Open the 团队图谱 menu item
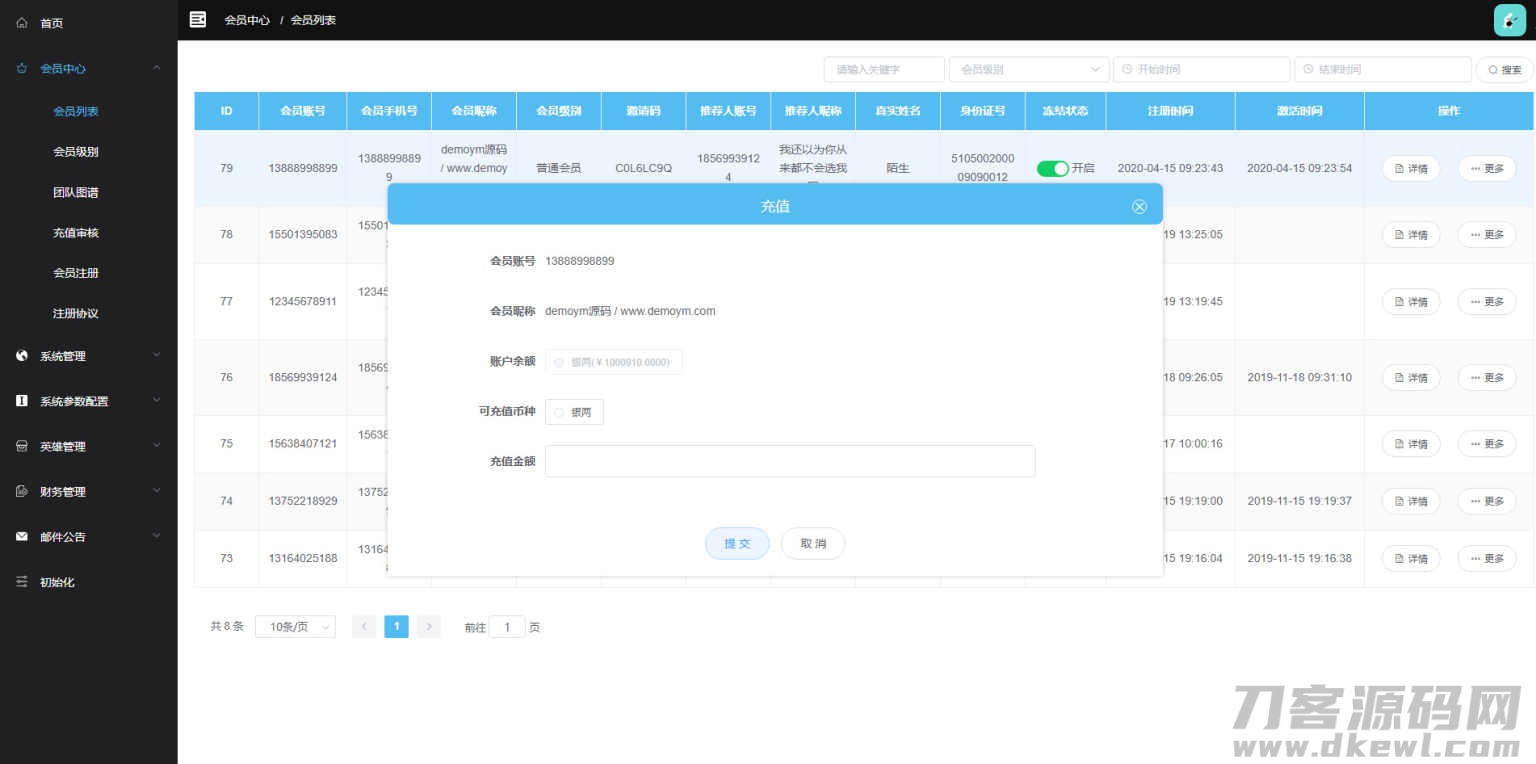Image resolution: width=1536 pixels, height=764 pixels. [x=75, y=192]
